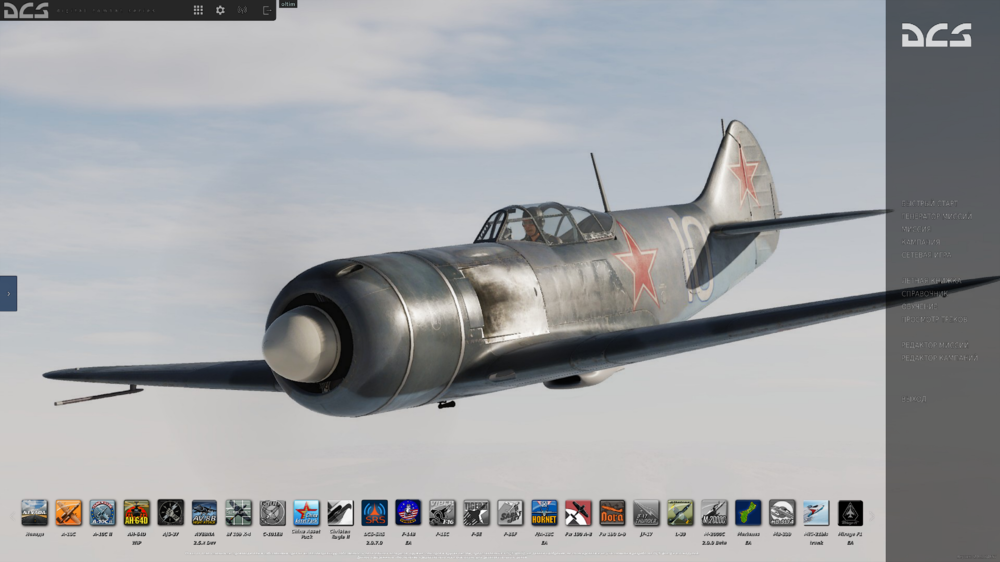Open МИССИЯ menu item

916,229
